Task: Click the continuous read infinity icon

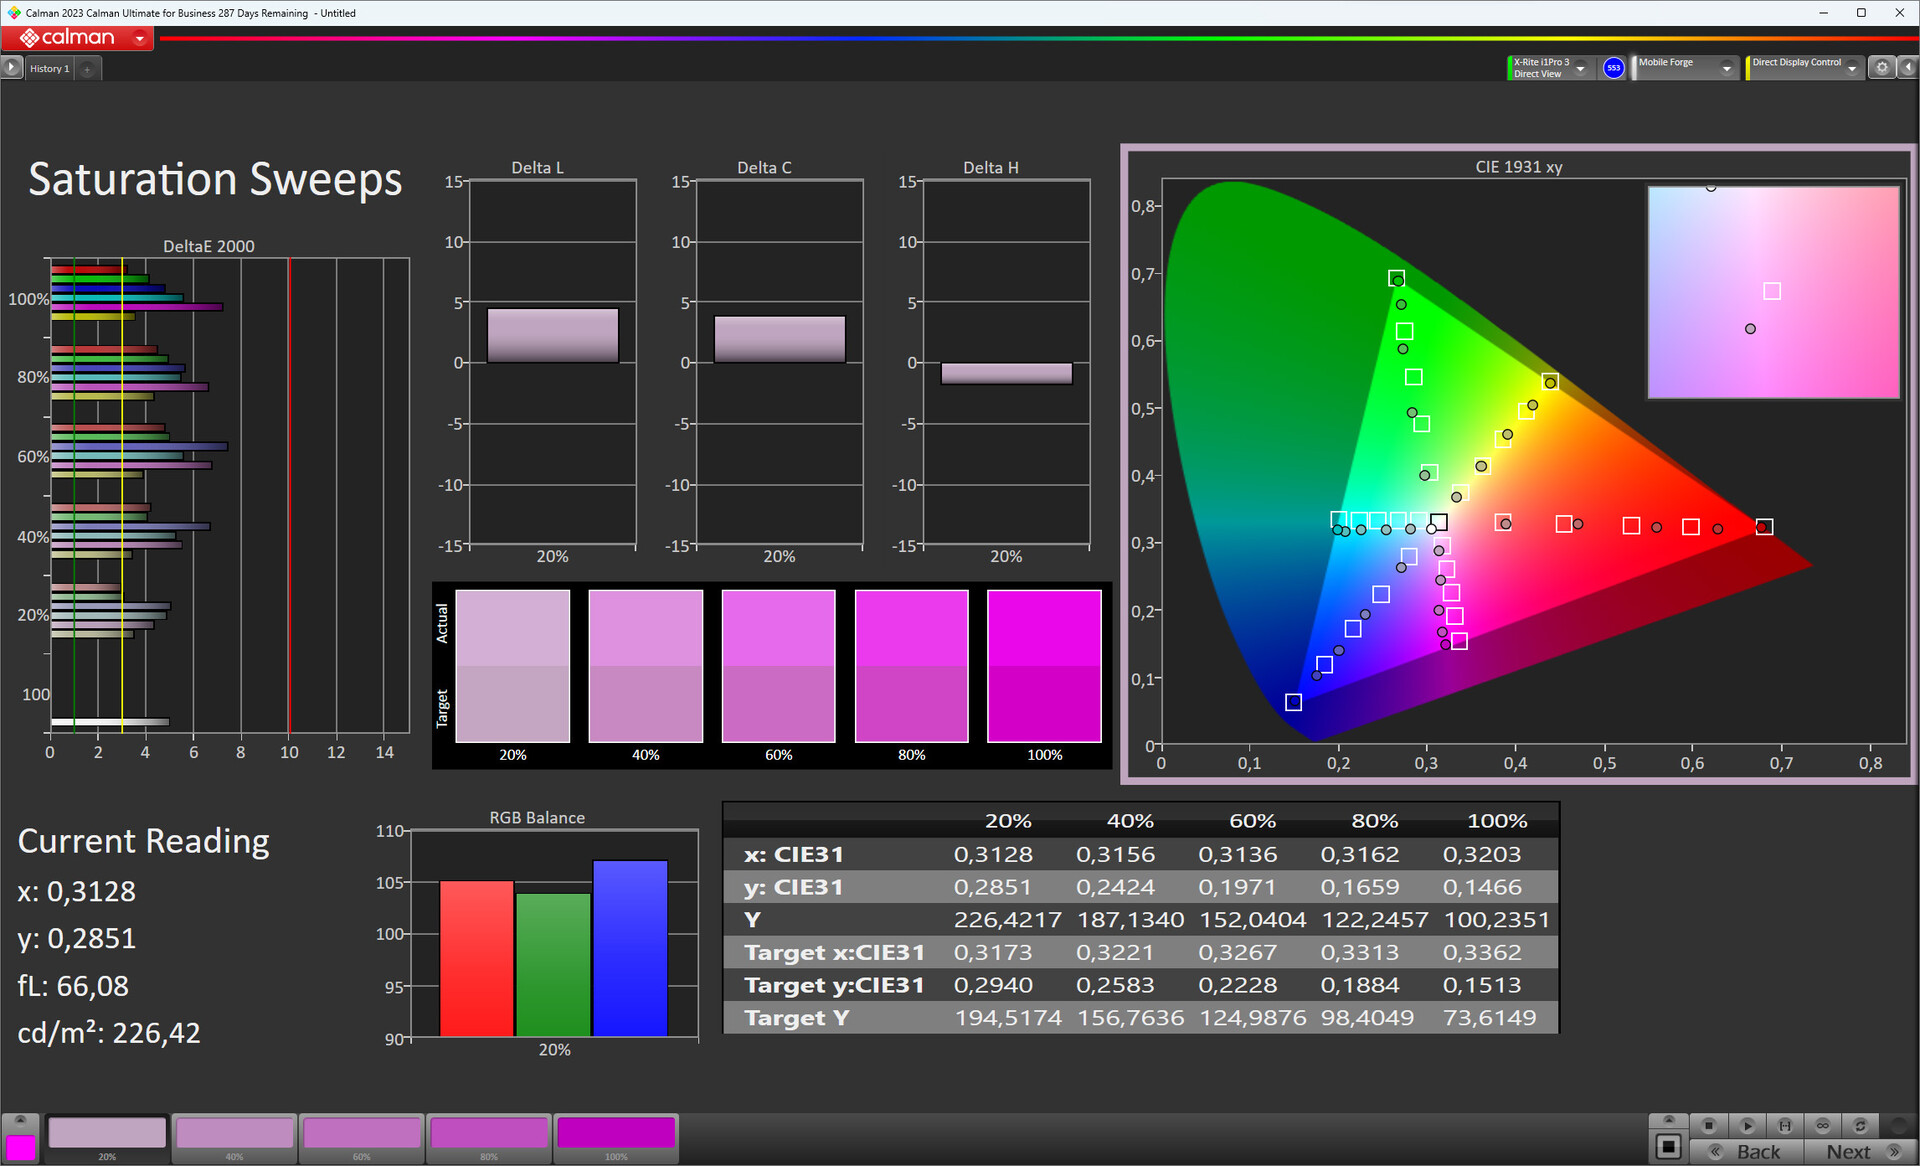Action: point(1823,1125)
